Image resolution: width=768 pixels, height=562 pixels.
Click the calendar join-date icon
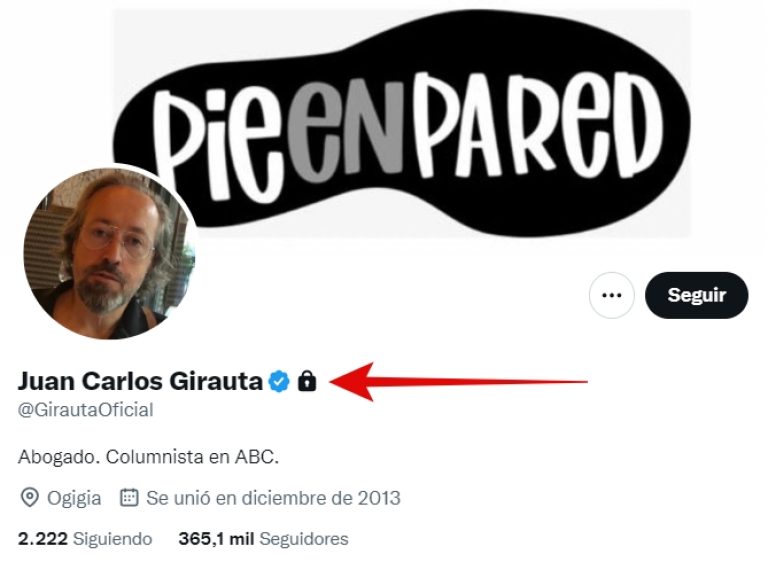(x=129, y=497)
